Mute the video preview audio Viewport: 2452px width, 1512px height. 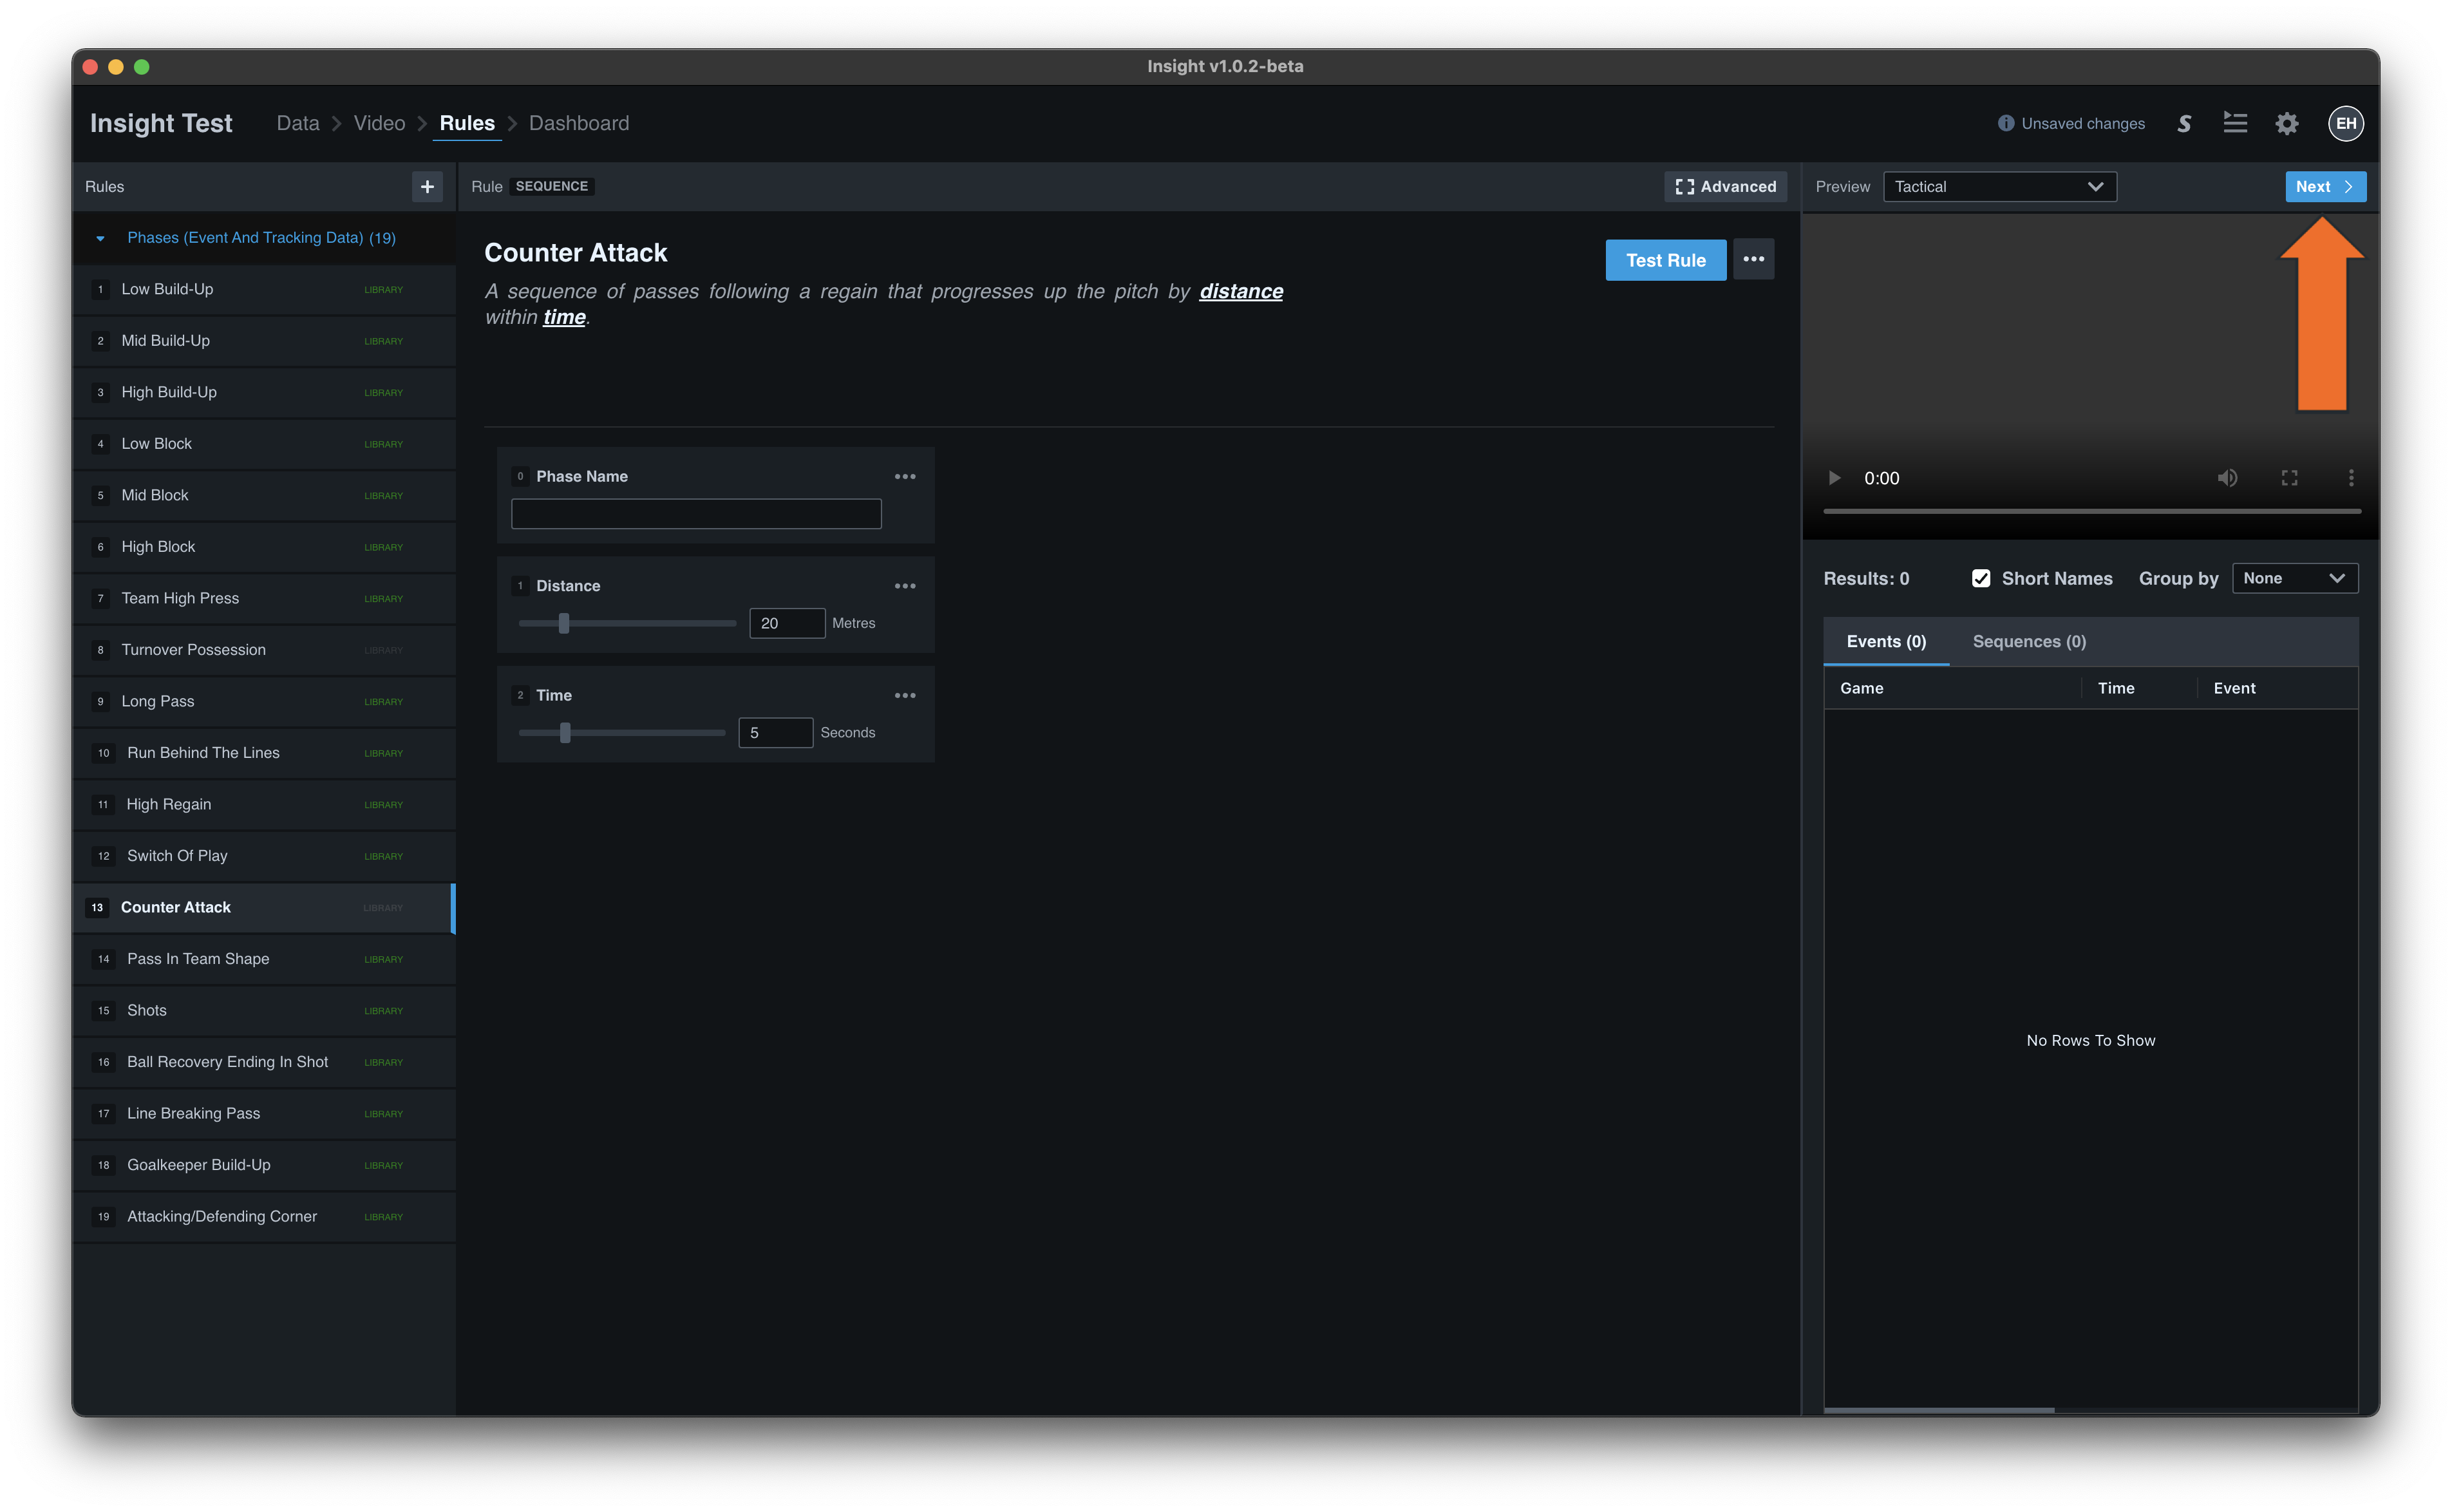2228,478
